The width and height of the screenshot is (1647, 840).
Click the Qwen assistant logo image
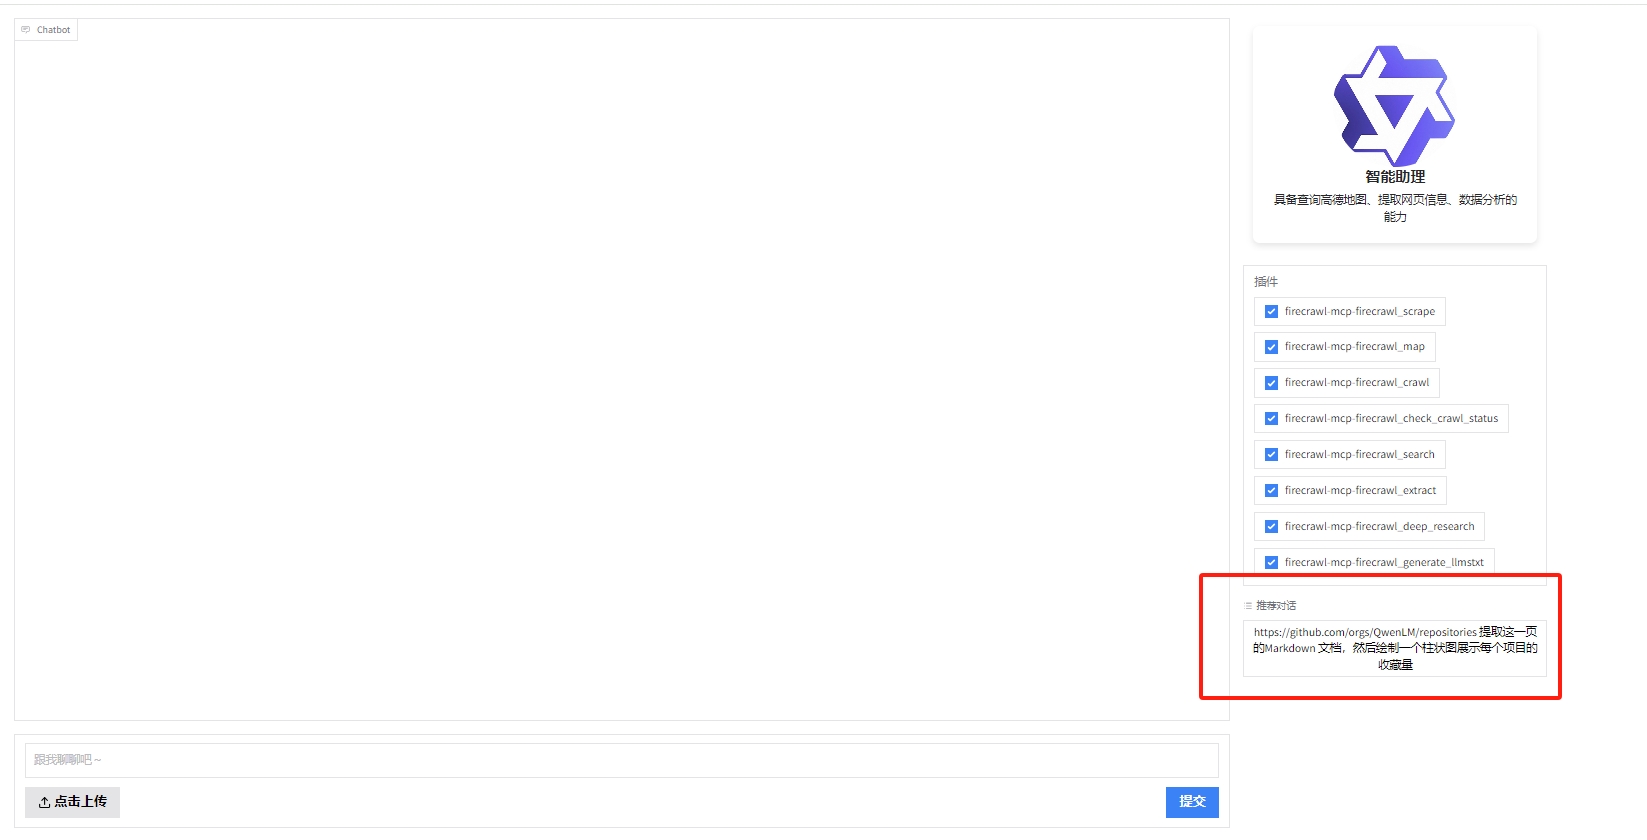pos(1394,105)
